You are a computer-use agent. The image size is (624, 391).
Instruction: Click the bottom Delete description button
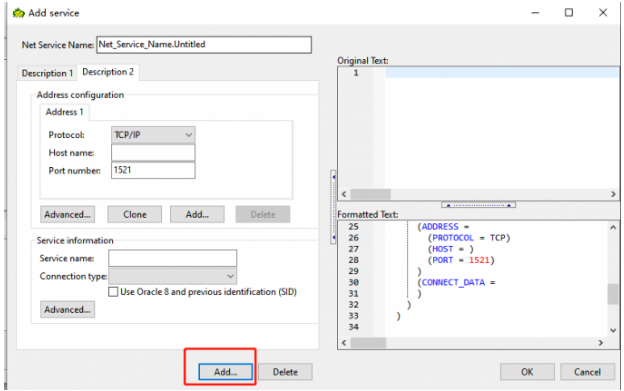tap(285, 372)
